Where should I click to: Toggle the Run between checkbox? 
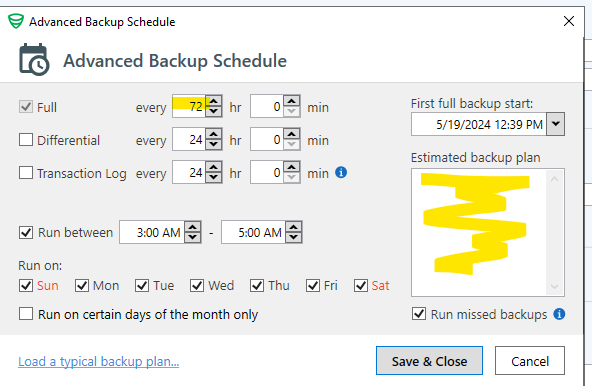tap(26, 232)
